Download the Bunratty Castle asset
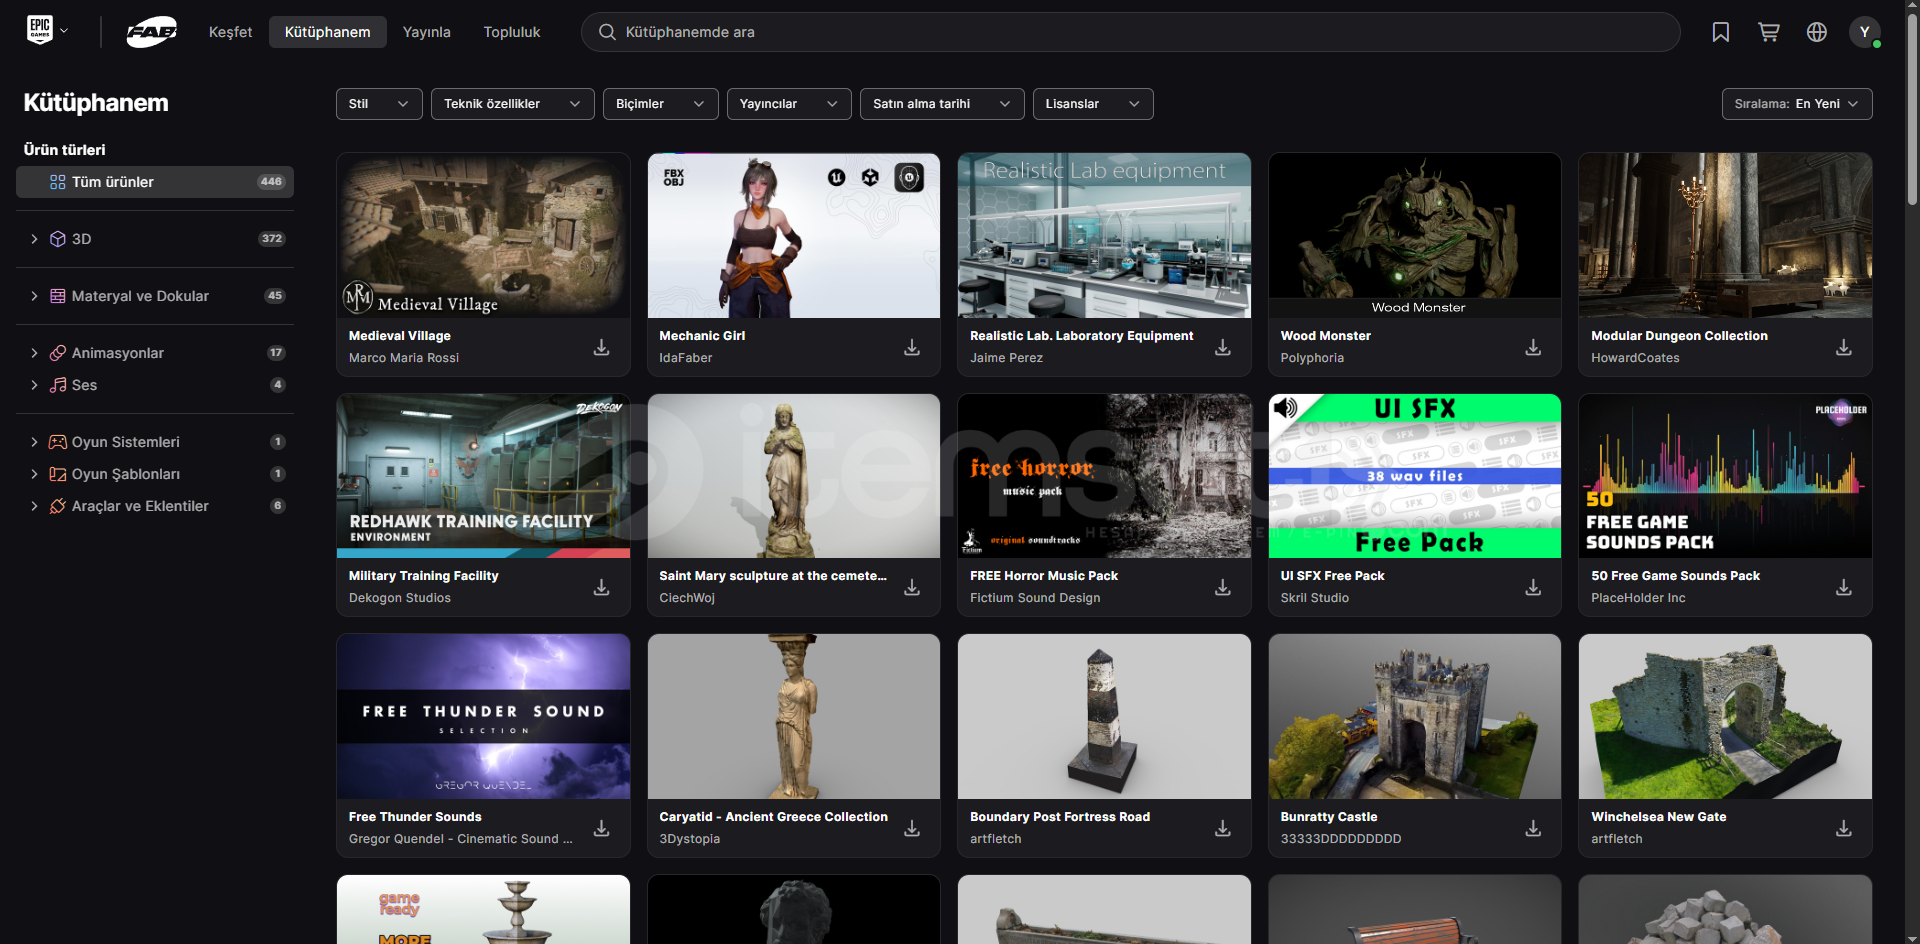1920x944 pixels. point(1532,828)
